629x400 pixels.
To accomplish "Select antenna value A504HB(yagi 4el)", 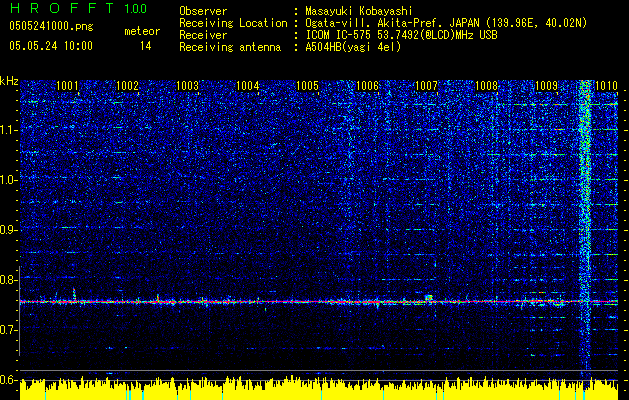I will pos(353,47).
